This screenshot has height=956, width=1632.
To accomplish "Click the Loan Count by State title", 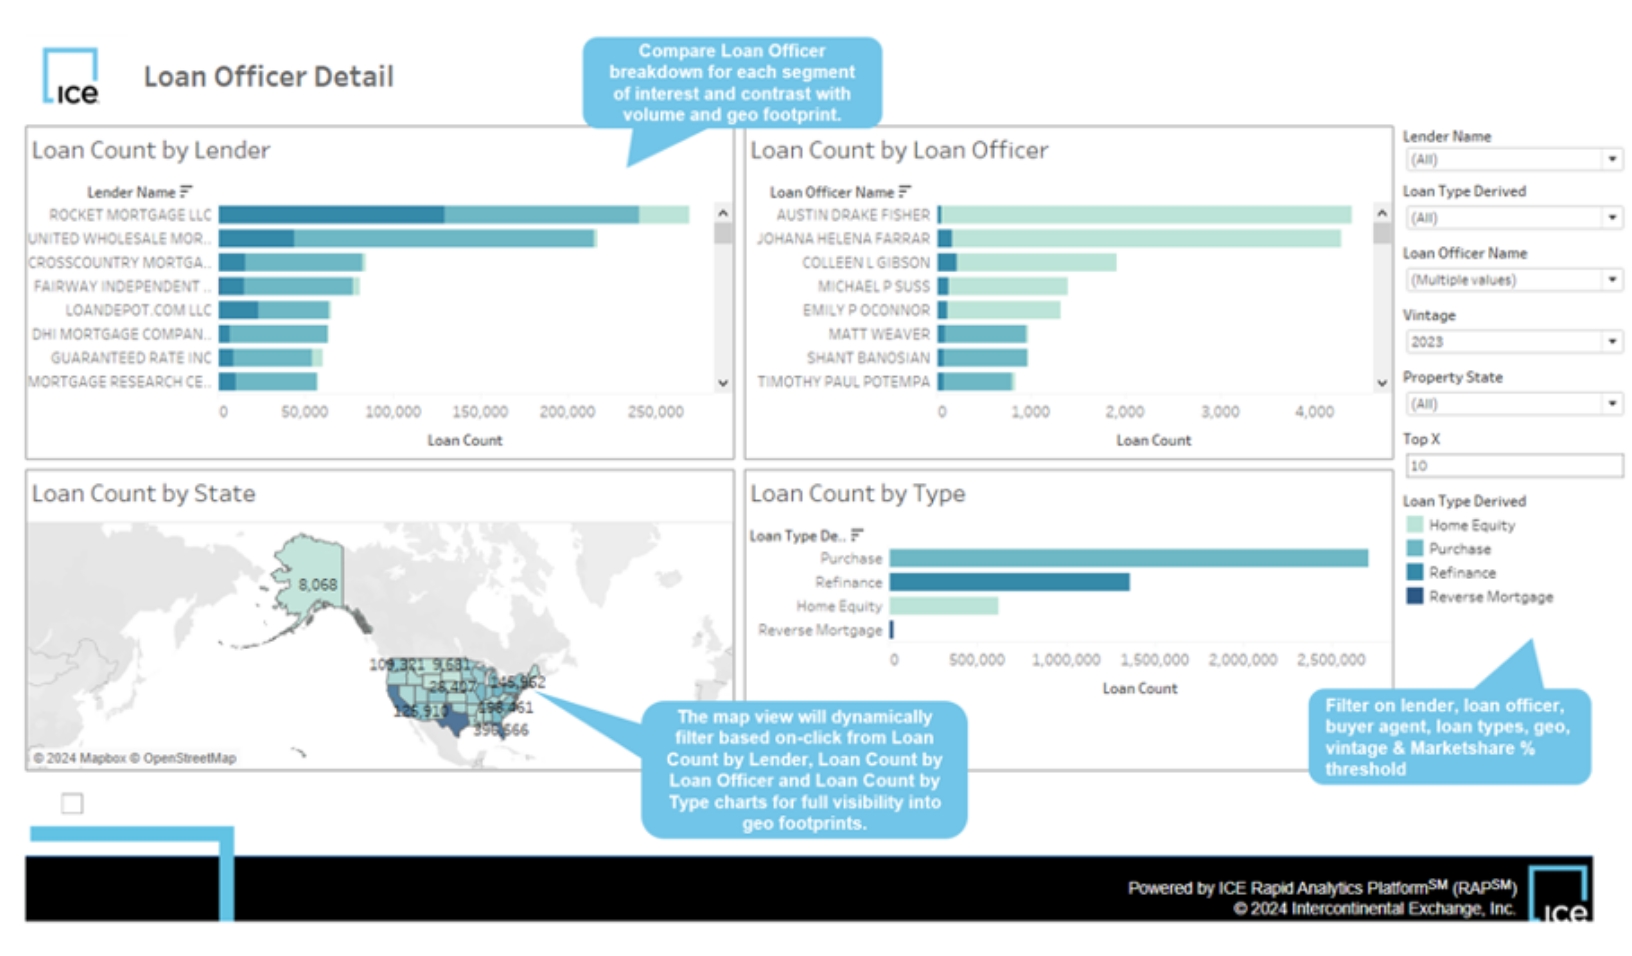I will (143, 494).
